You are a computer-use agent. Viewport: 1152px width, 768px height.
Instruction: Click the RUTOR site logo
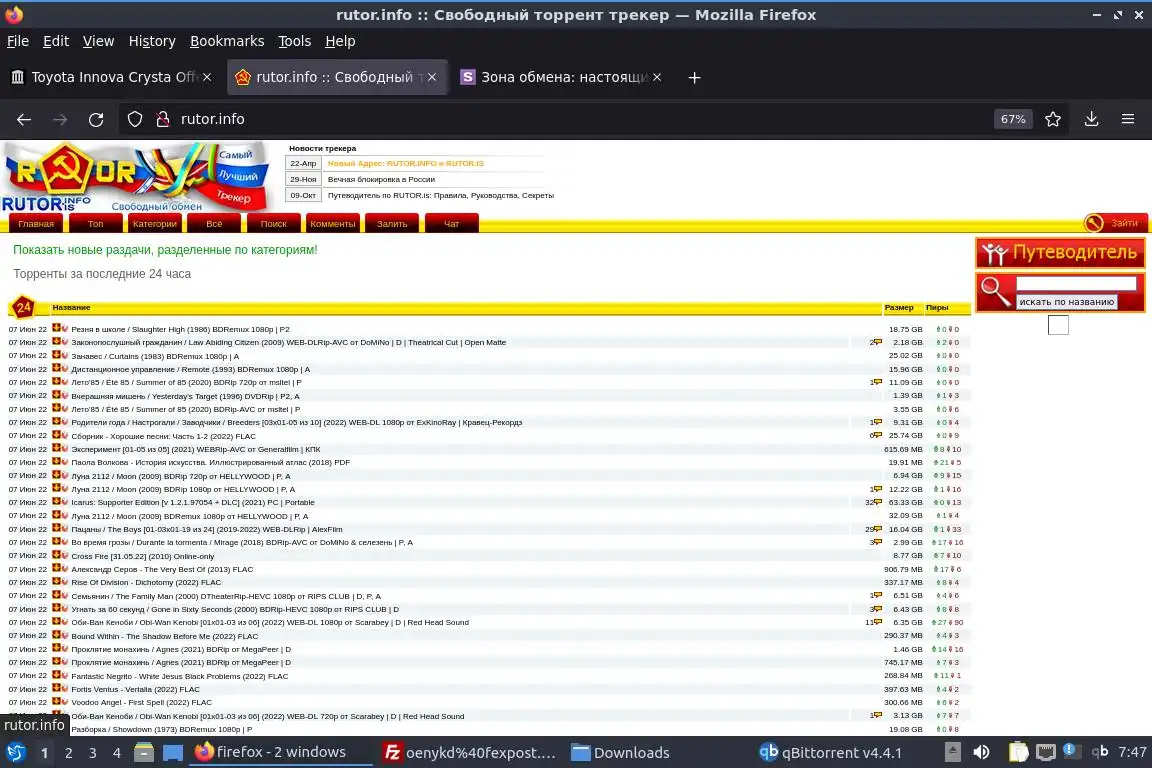point(137,177)
